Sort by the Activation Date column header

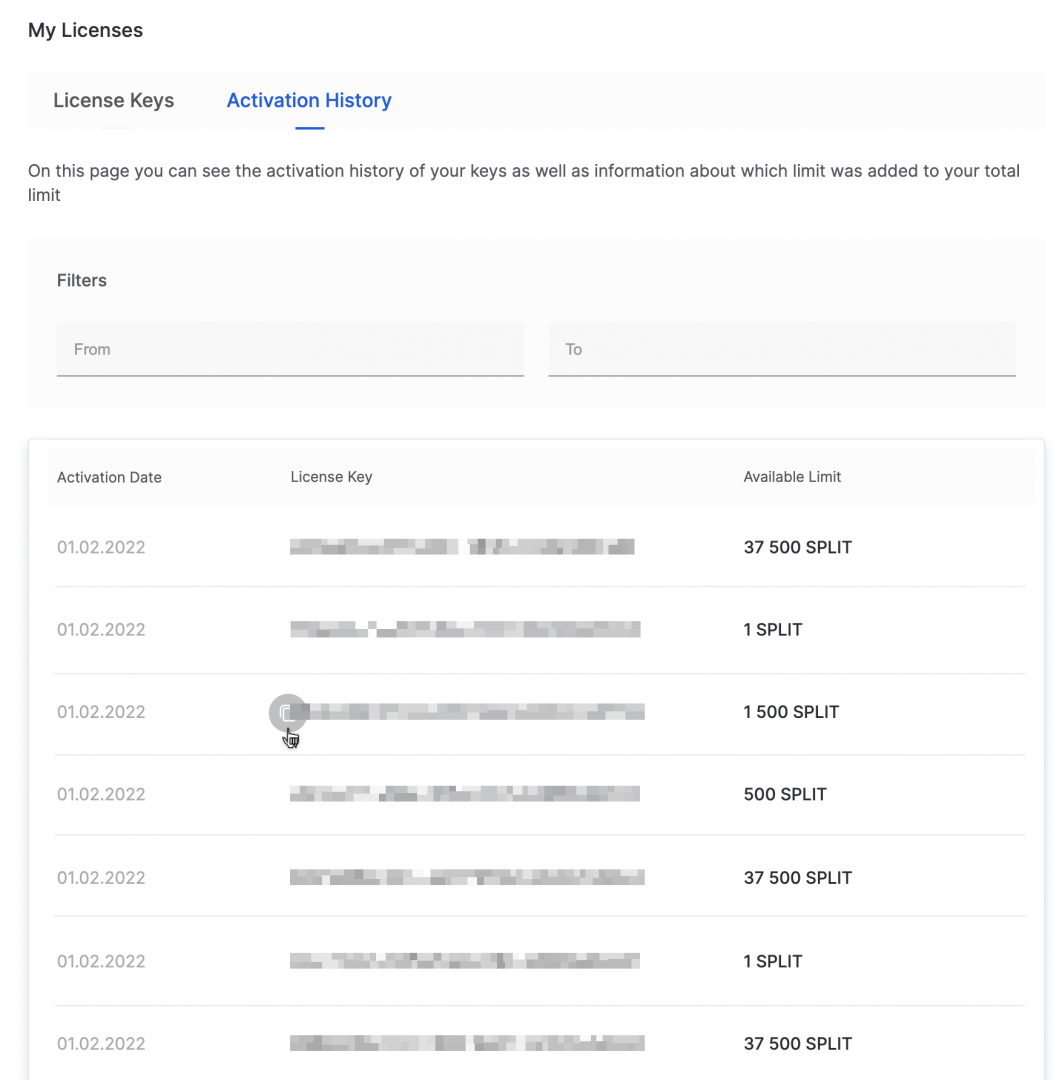point(109,477)
